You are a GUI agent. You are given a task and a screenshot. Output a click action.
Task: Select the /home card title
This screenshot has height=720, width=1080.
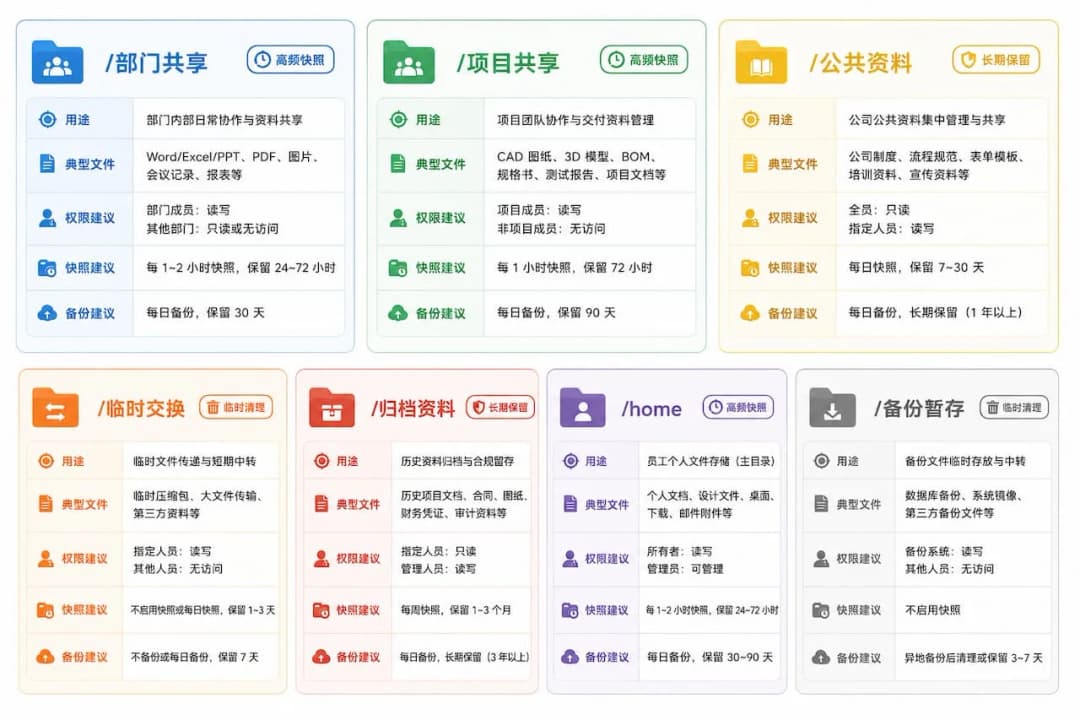[x=652, y=409]
